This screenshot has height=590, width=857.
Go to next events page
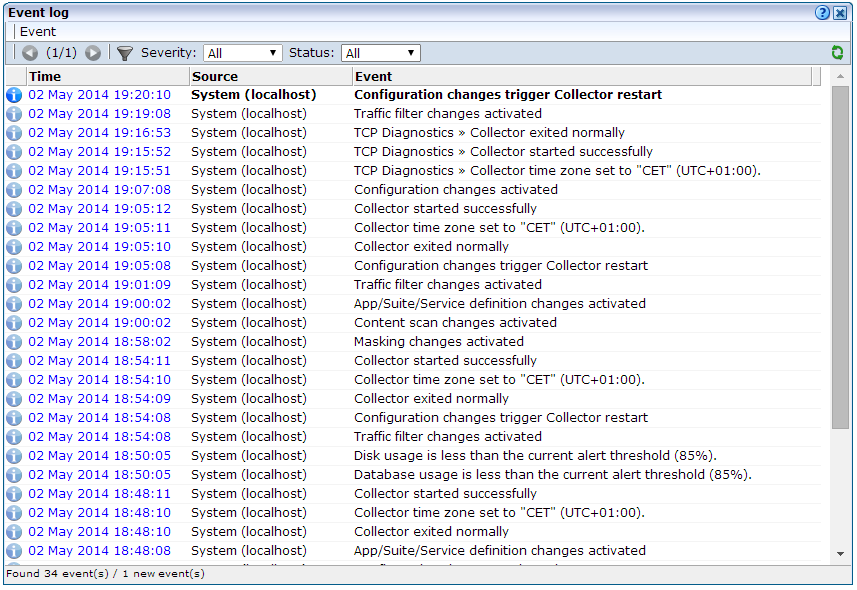93,53
